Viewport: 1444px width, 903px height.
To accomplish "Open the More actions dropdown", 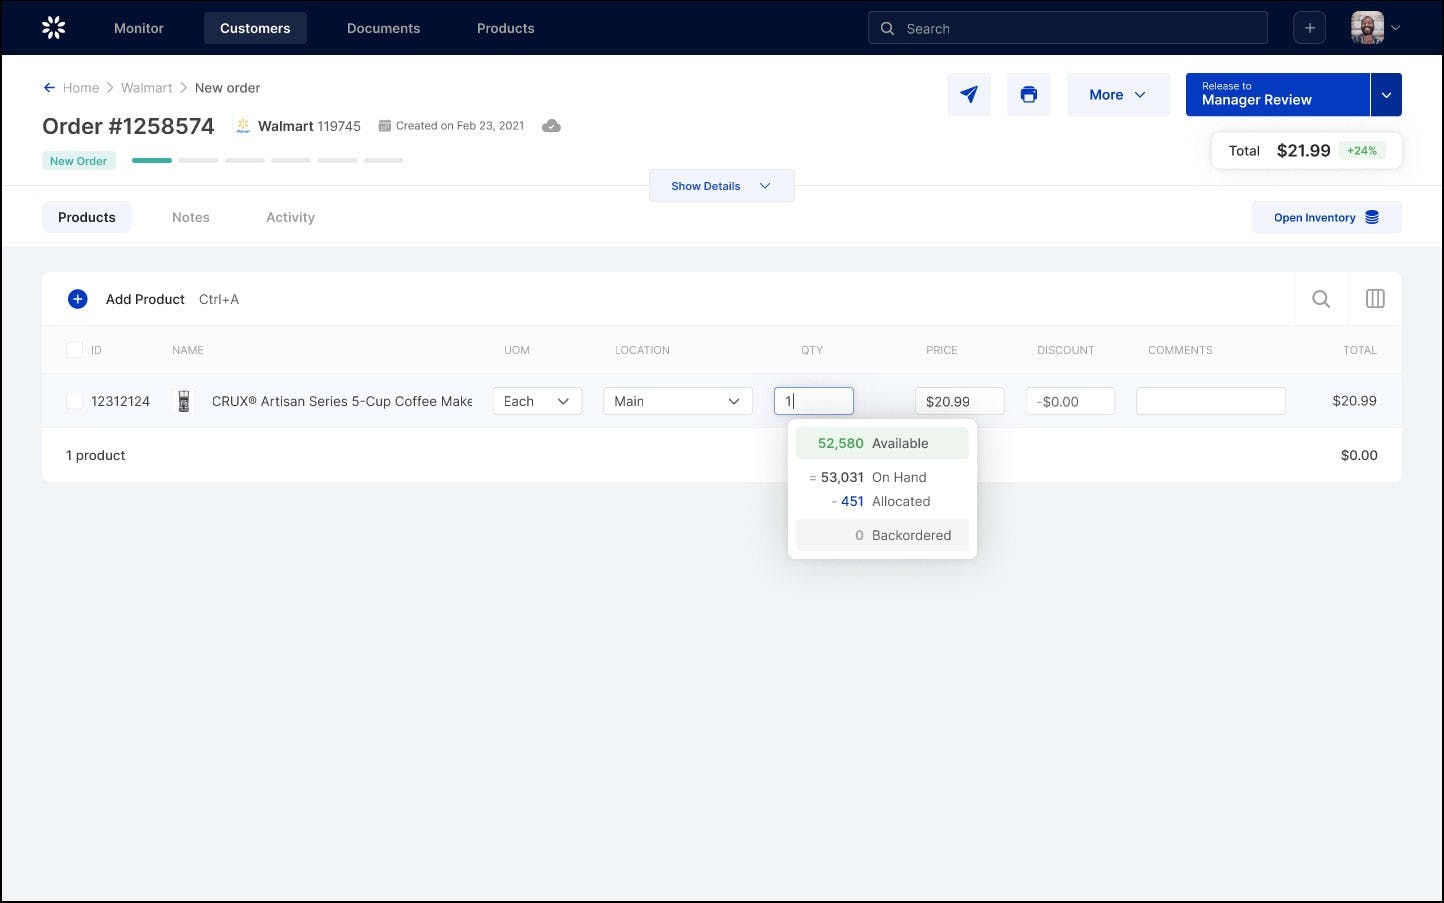I will tap(1117, 95).
